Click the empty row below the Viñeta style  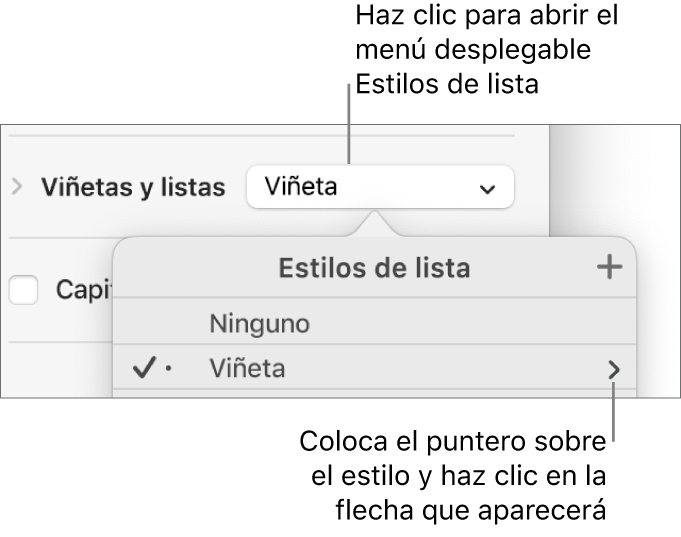(x=375, y=393)
